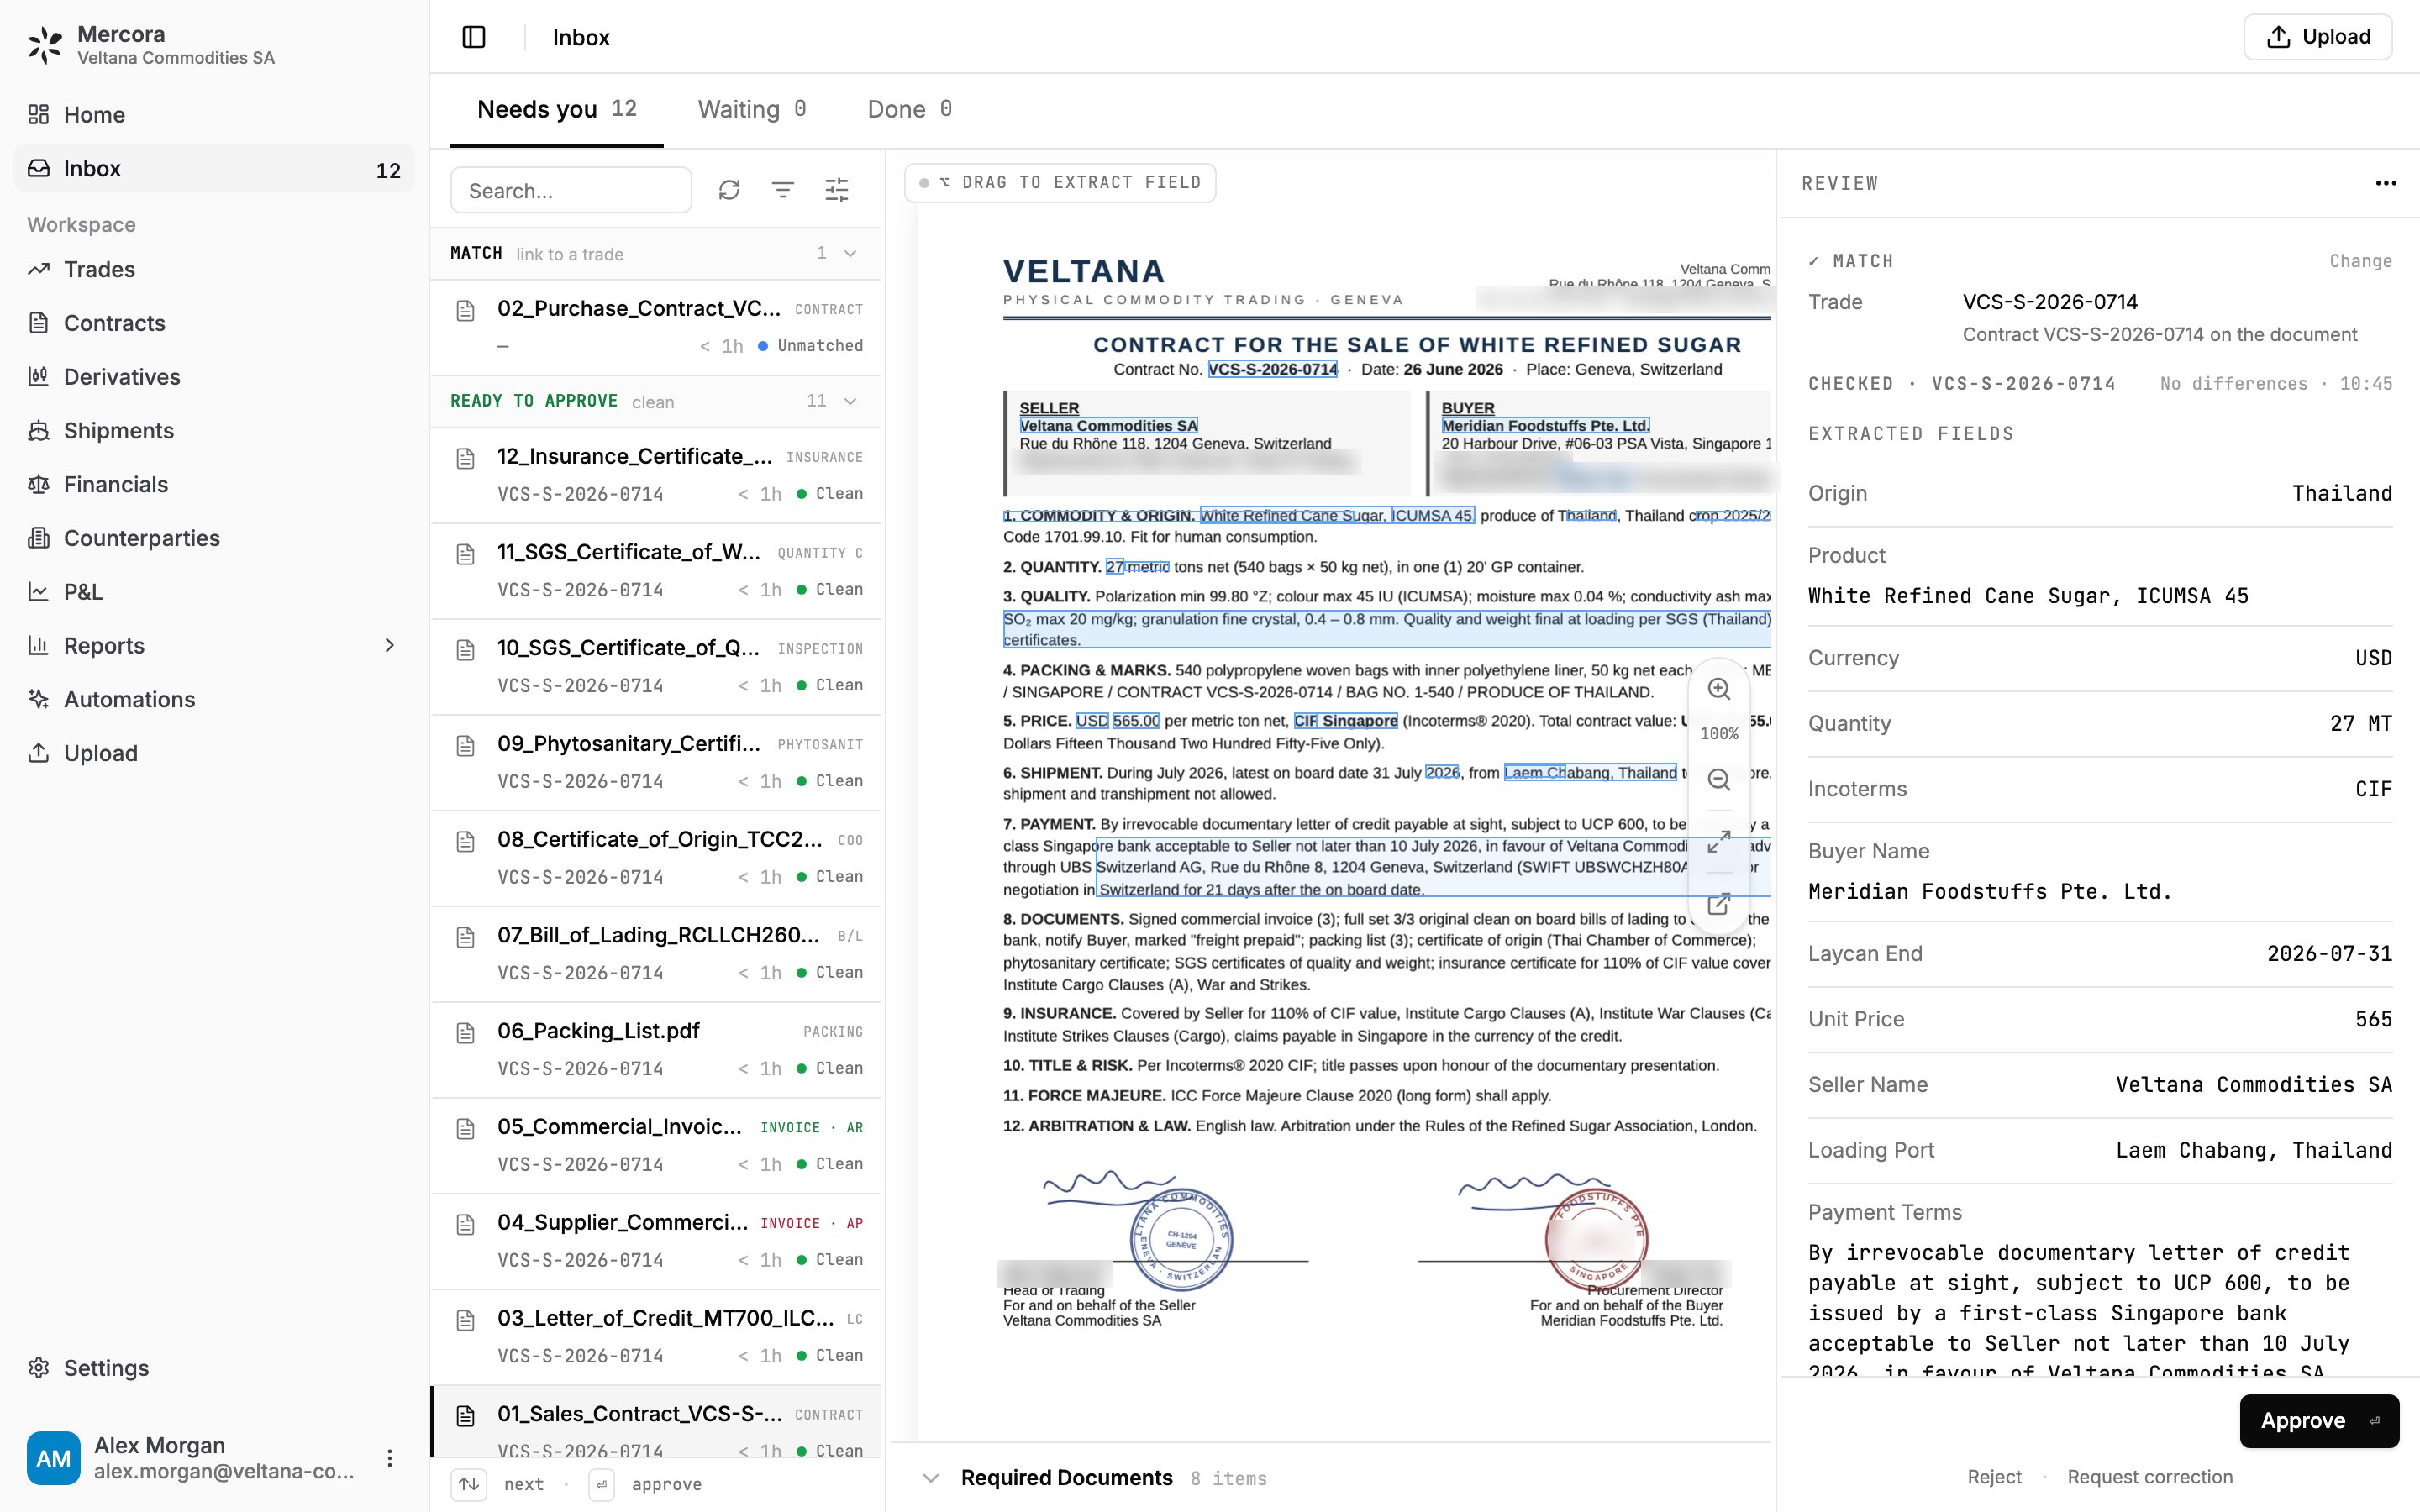Click the Origin field value Thailand
Screen dimensions: 2420x1512
click(2342, 493)
